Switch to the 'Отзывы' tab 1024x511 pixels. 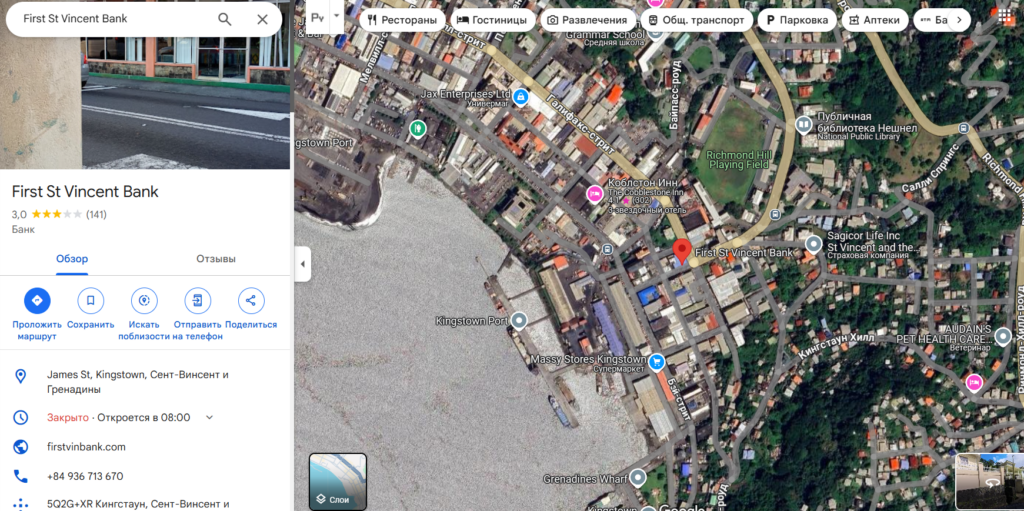click(x=215, y=259)
